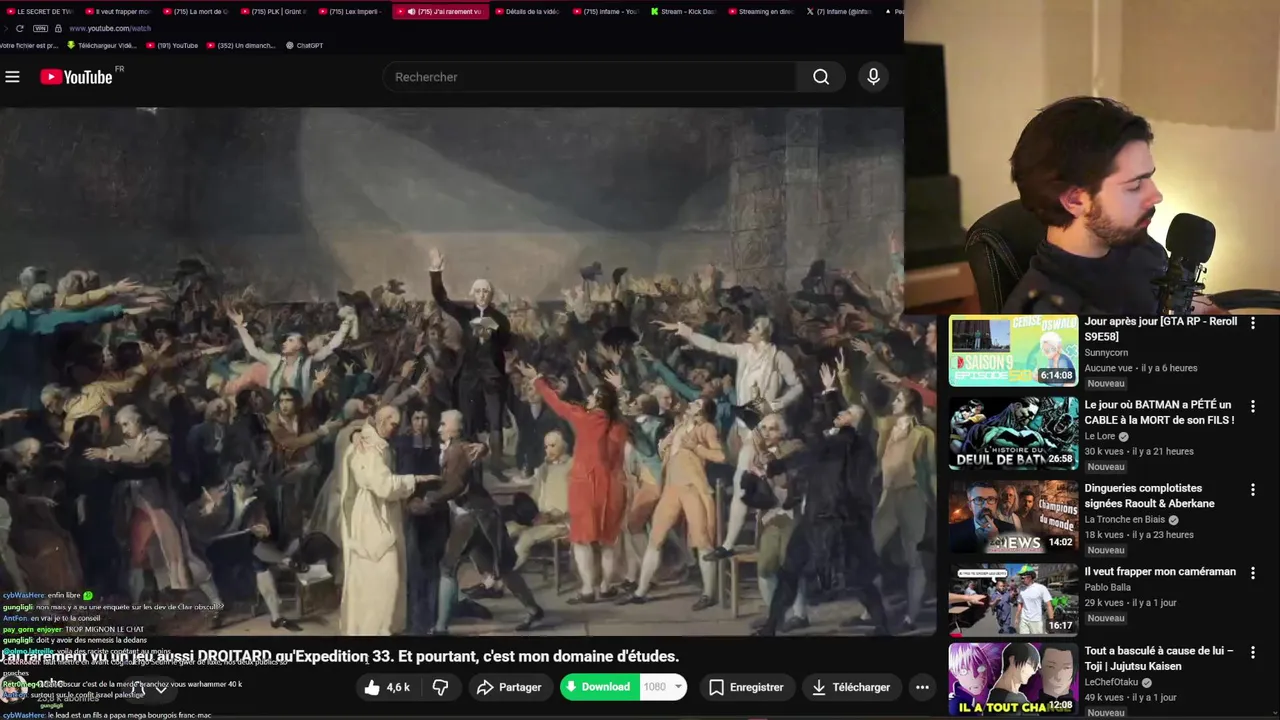Screen dimensions: 1280x720
Task: Reload the page in the browser
Action: [19, 28]
